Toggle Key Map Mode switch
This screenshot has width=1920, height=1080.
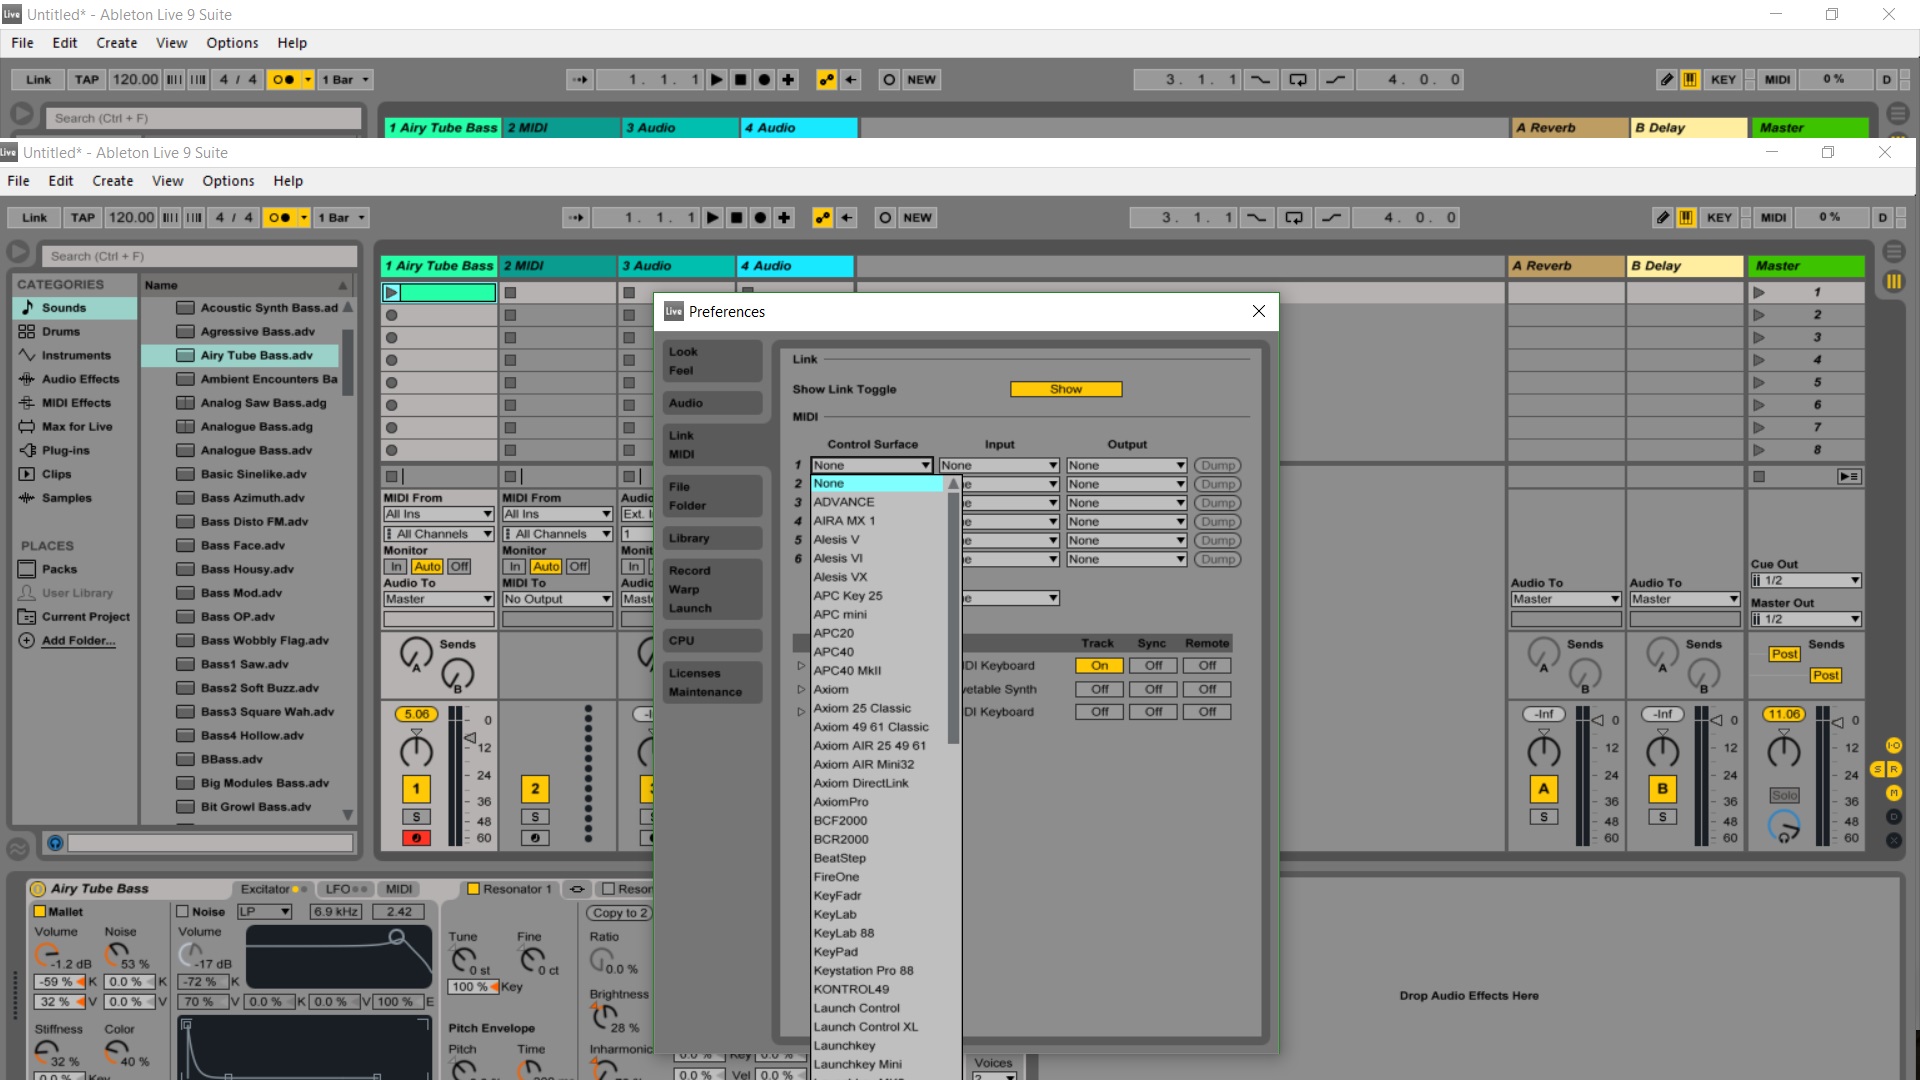tap(1719, 218)
